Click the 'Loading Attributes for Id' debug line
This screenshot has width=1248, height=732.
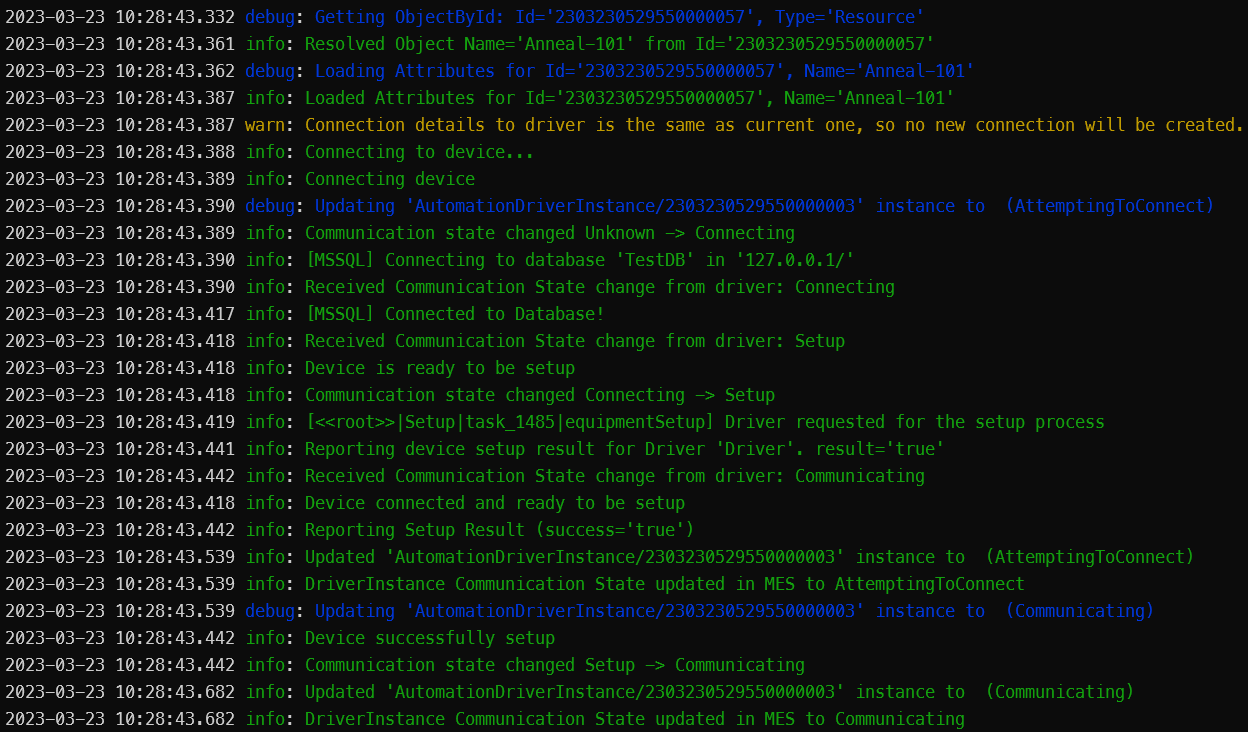point(490,71)
